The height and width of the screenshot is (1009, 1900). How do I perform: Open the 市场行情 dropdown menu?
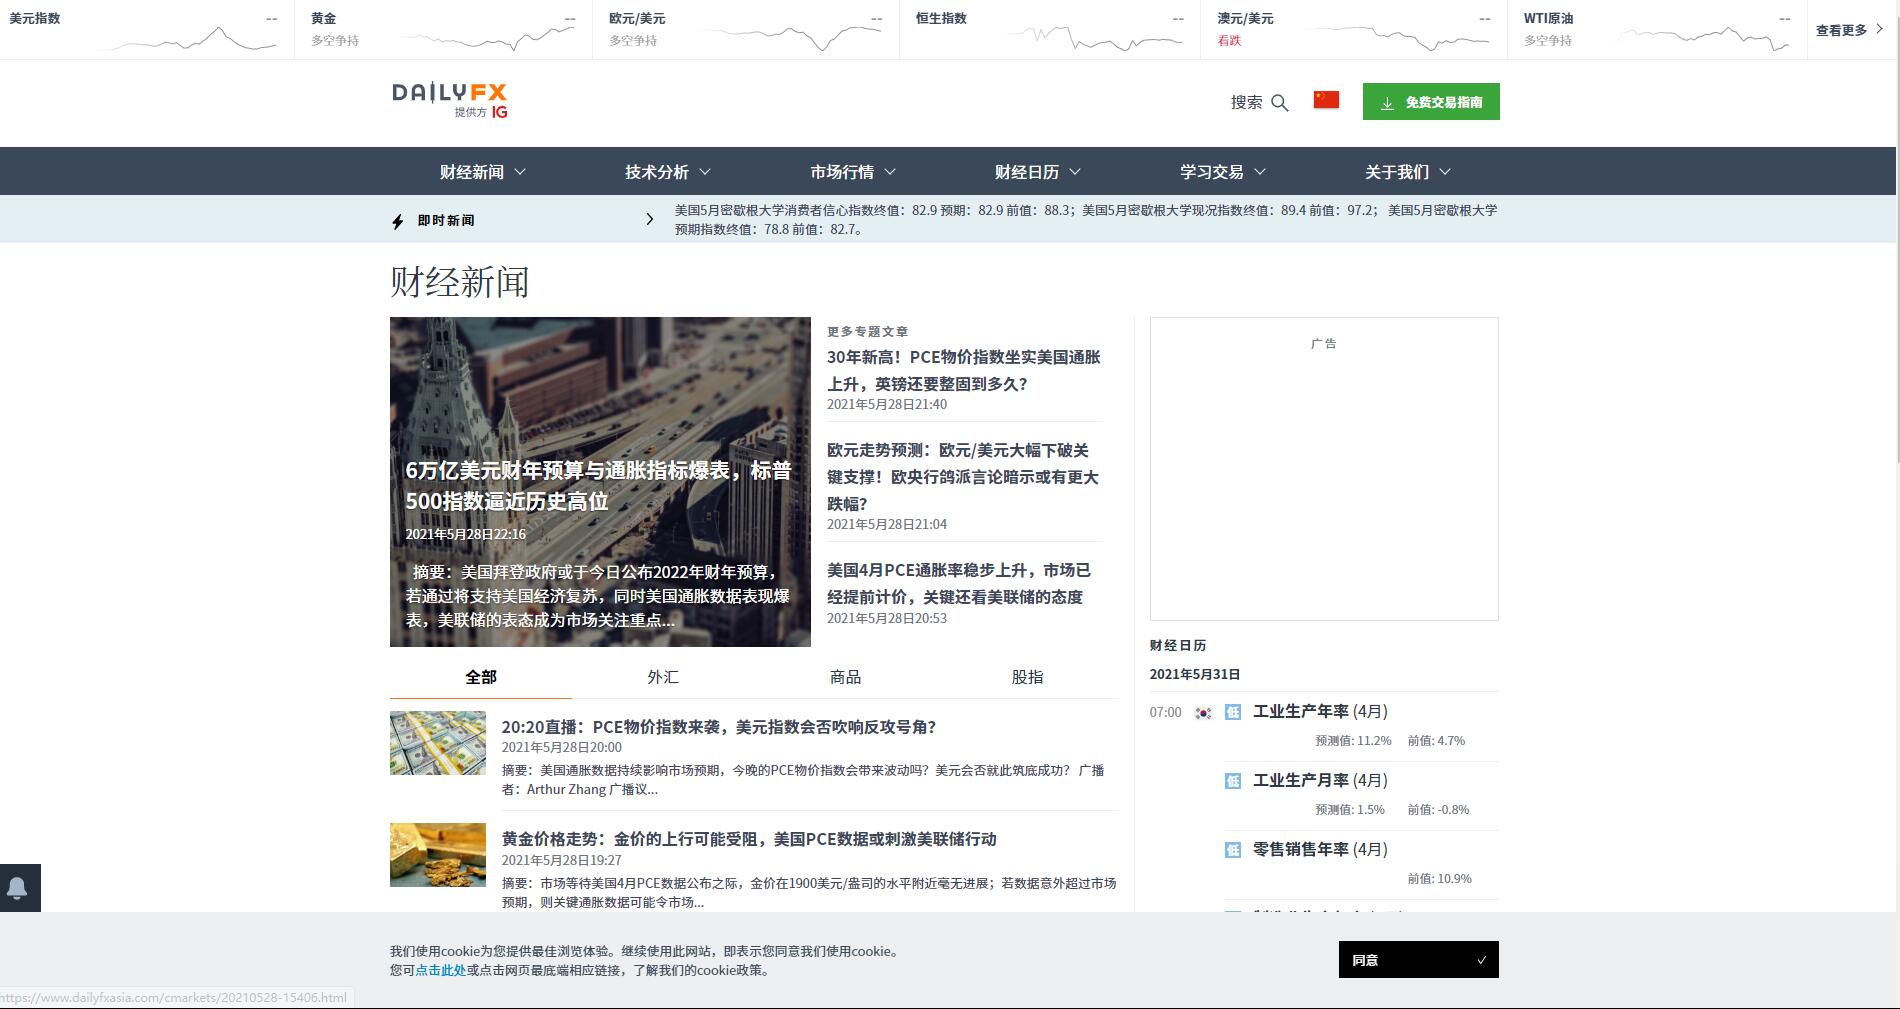[x=852, y=172]
